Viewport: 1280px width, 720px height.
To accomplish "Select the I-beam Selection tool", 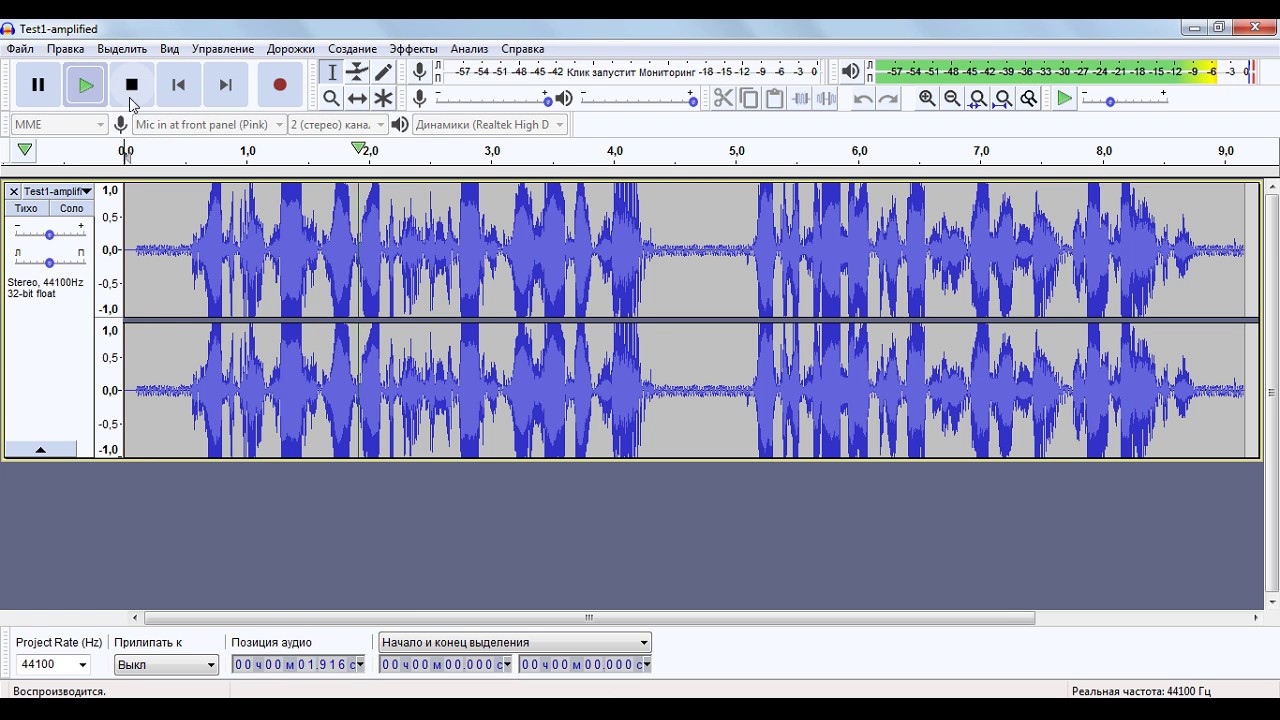I will (x=332, y=72).
